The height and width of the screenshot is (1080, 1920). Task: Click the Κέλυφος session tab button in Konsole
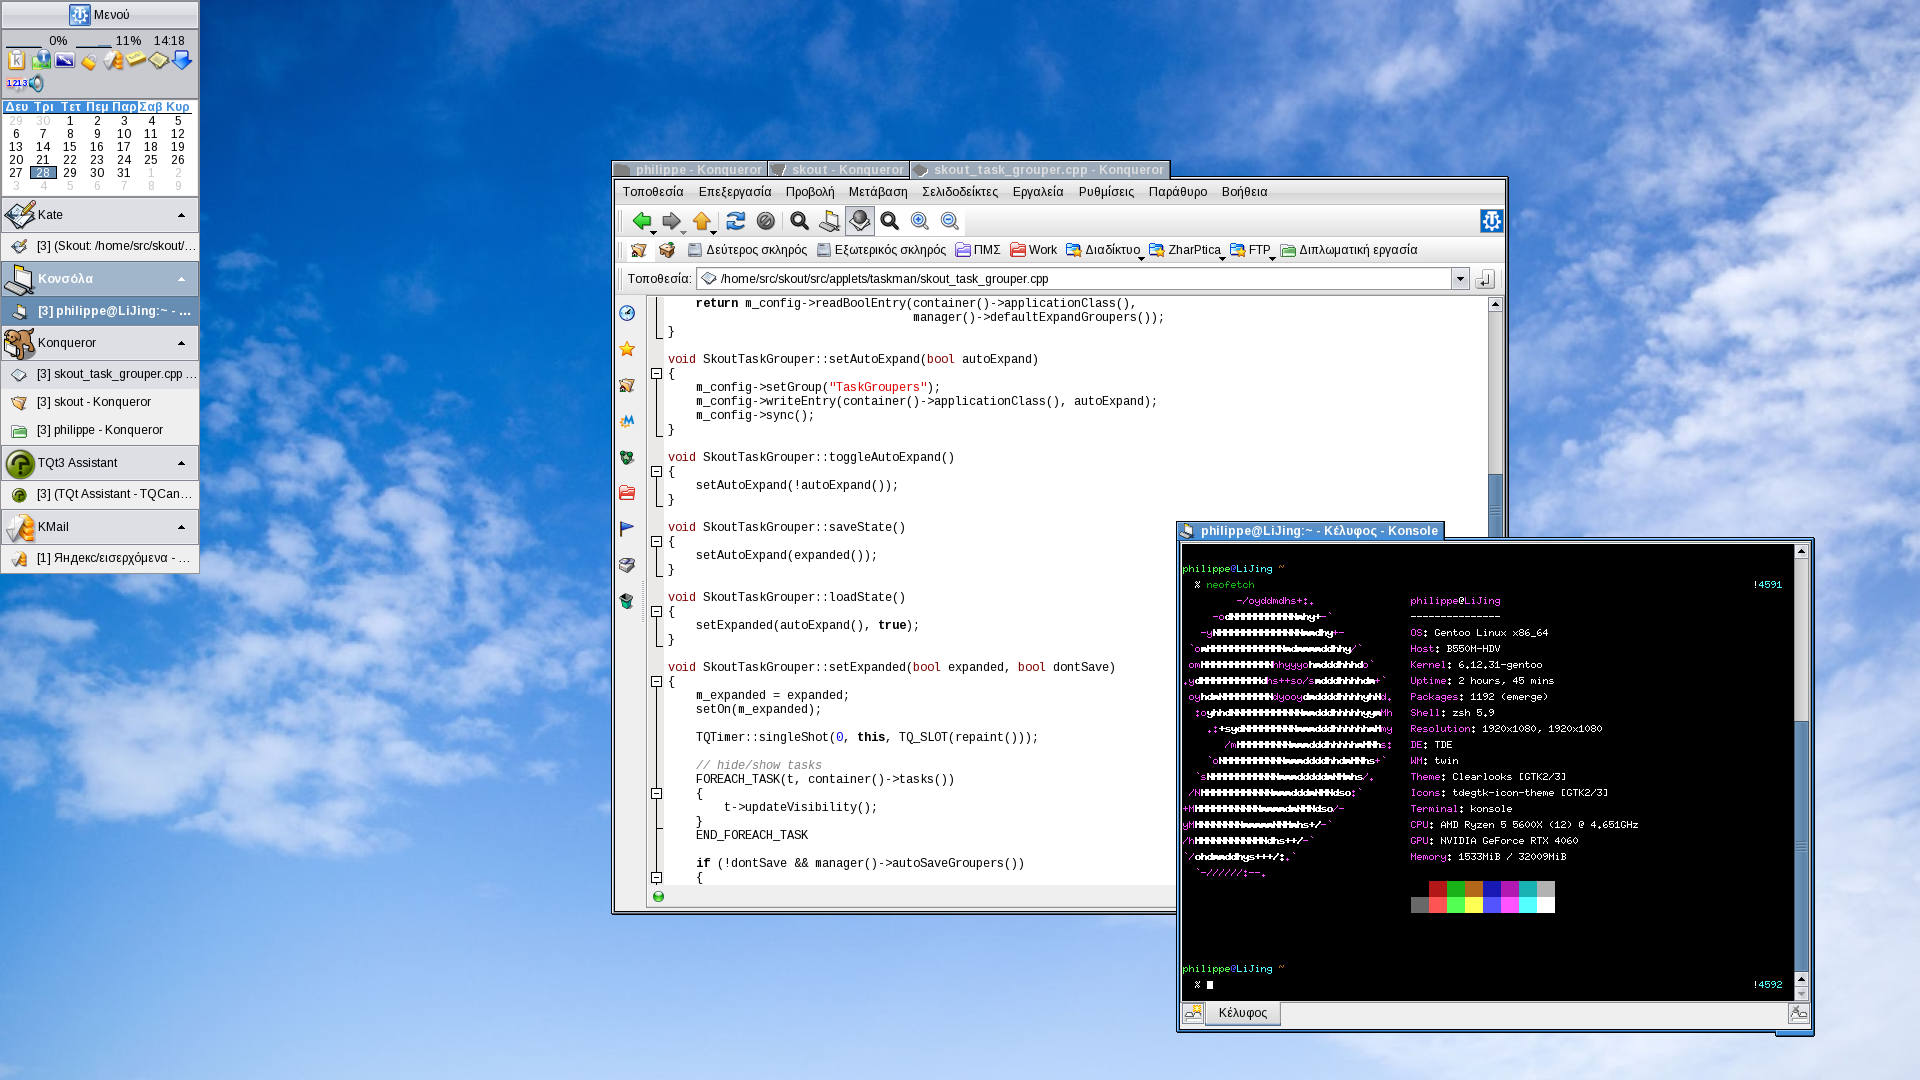point(1242,1013)
